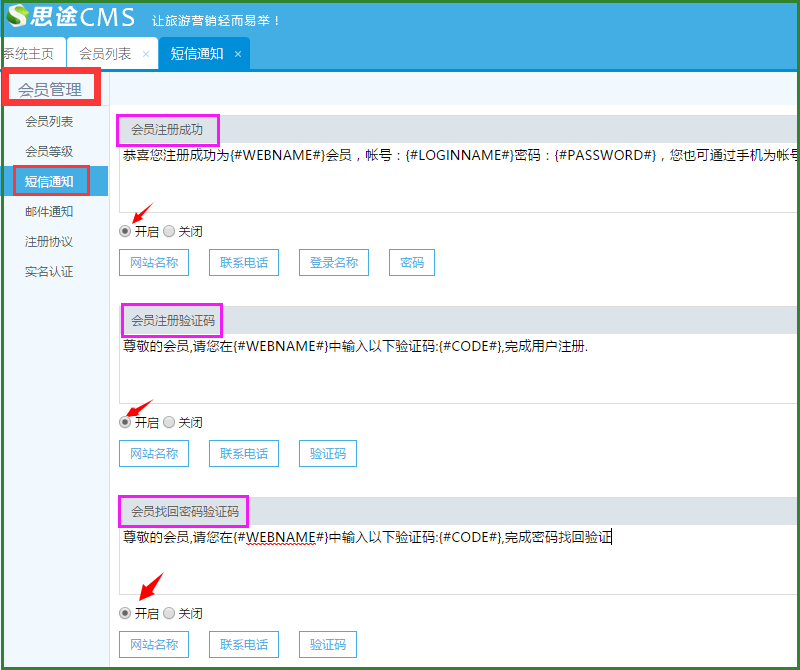Screen dimensions: 800x670
Task: Open 实名认证 in the sidebar
Action: pos(49,271)
